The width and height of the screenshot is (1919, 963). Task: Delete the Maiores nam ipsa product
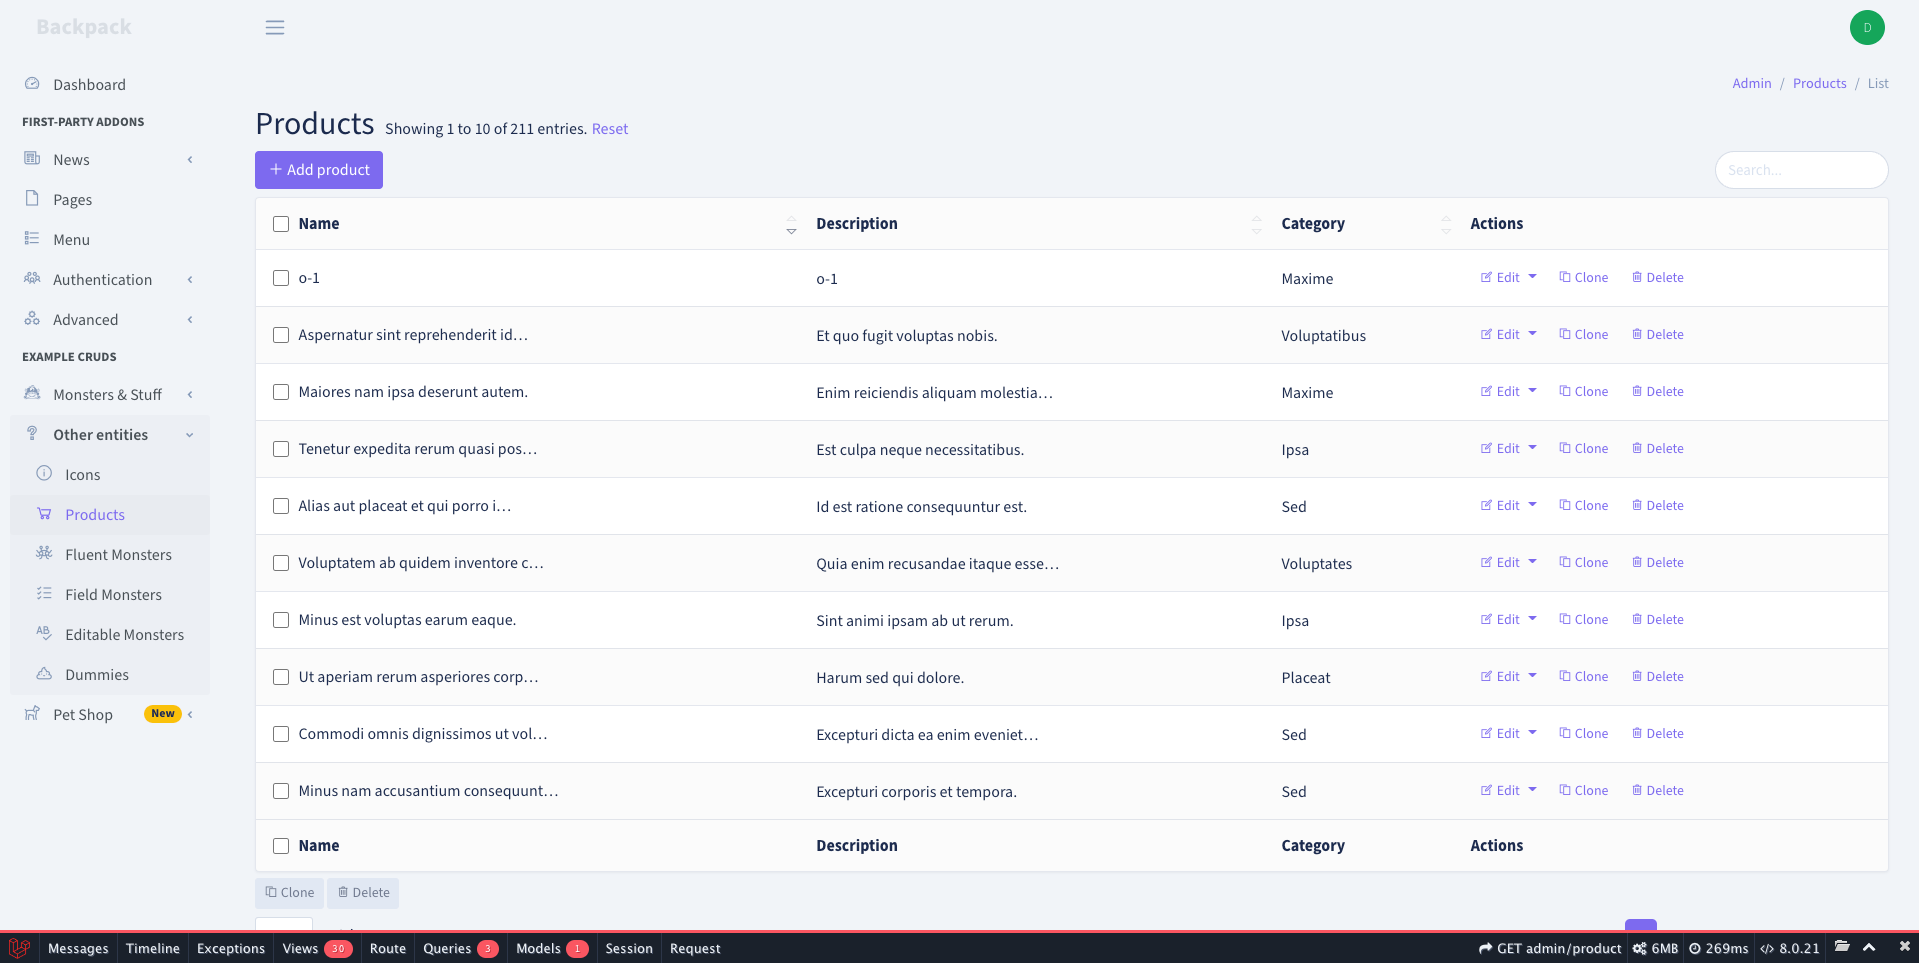coord(1658,392)
